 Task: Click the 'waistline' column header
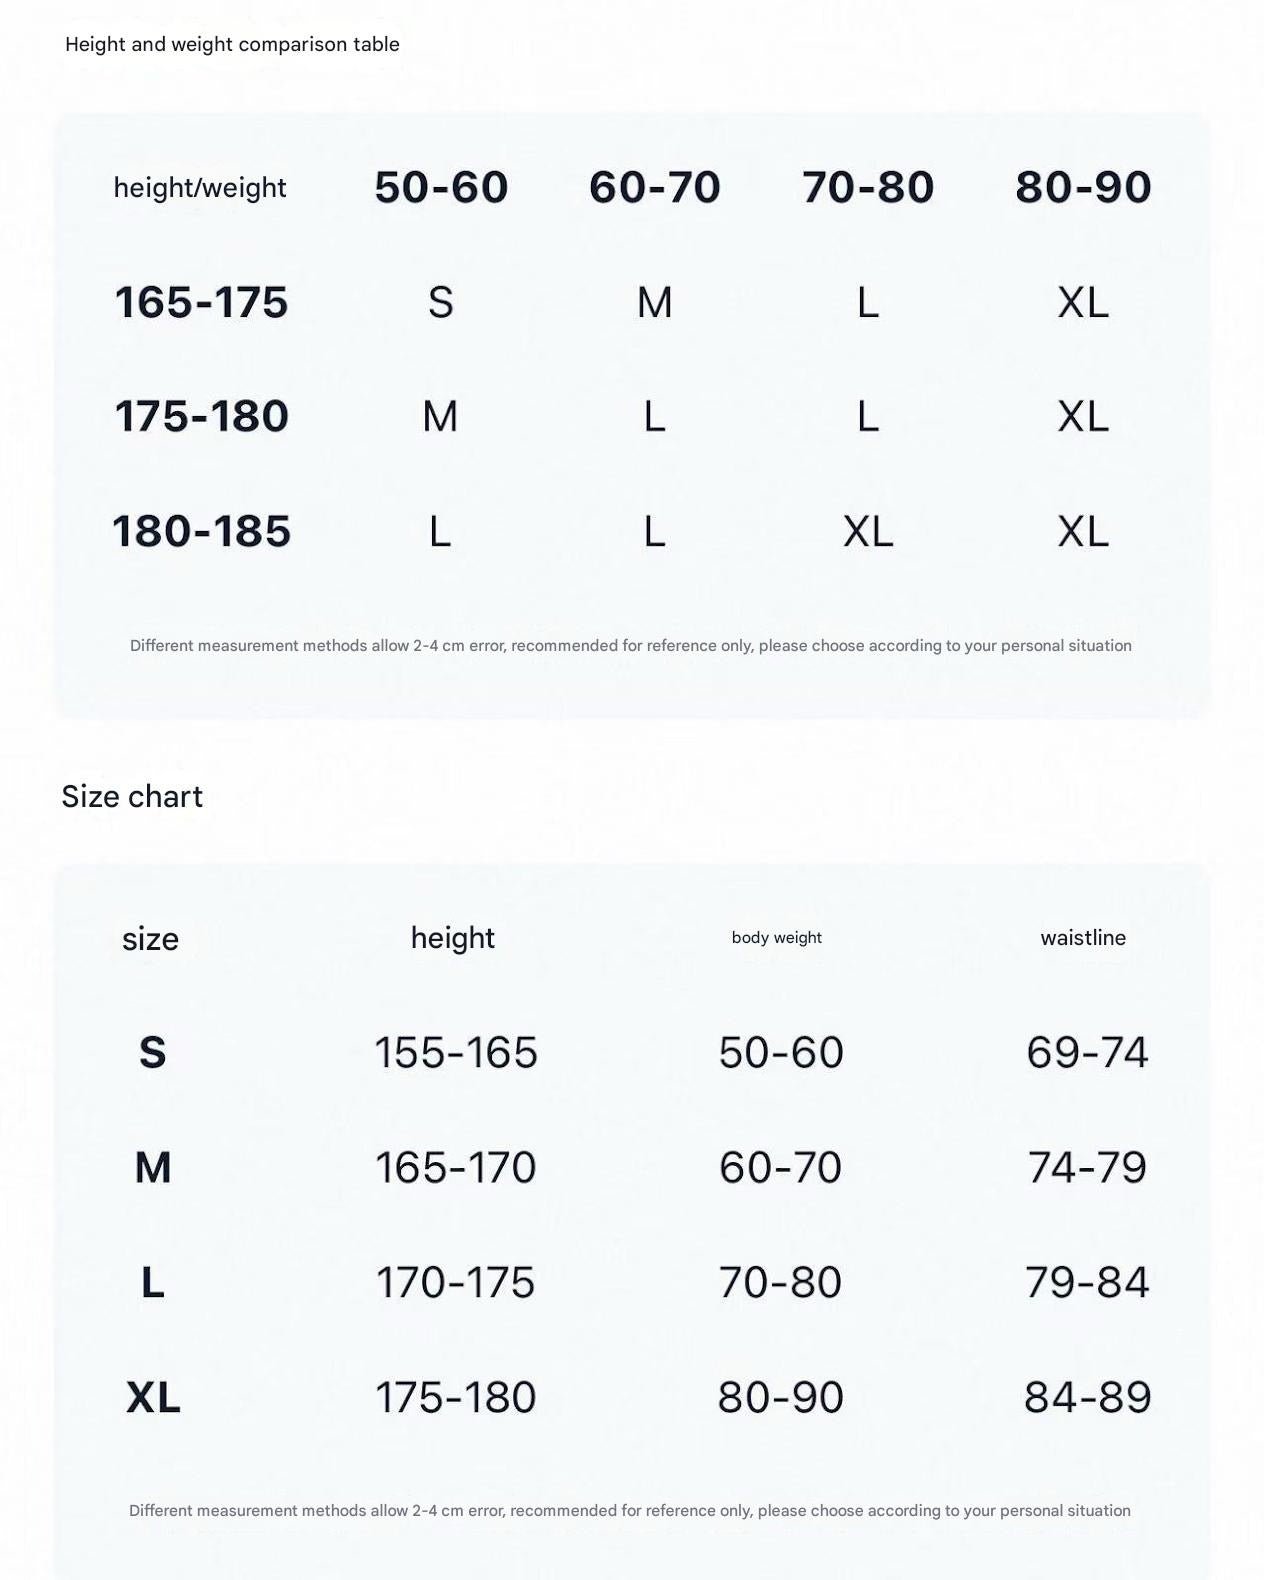1083,937
